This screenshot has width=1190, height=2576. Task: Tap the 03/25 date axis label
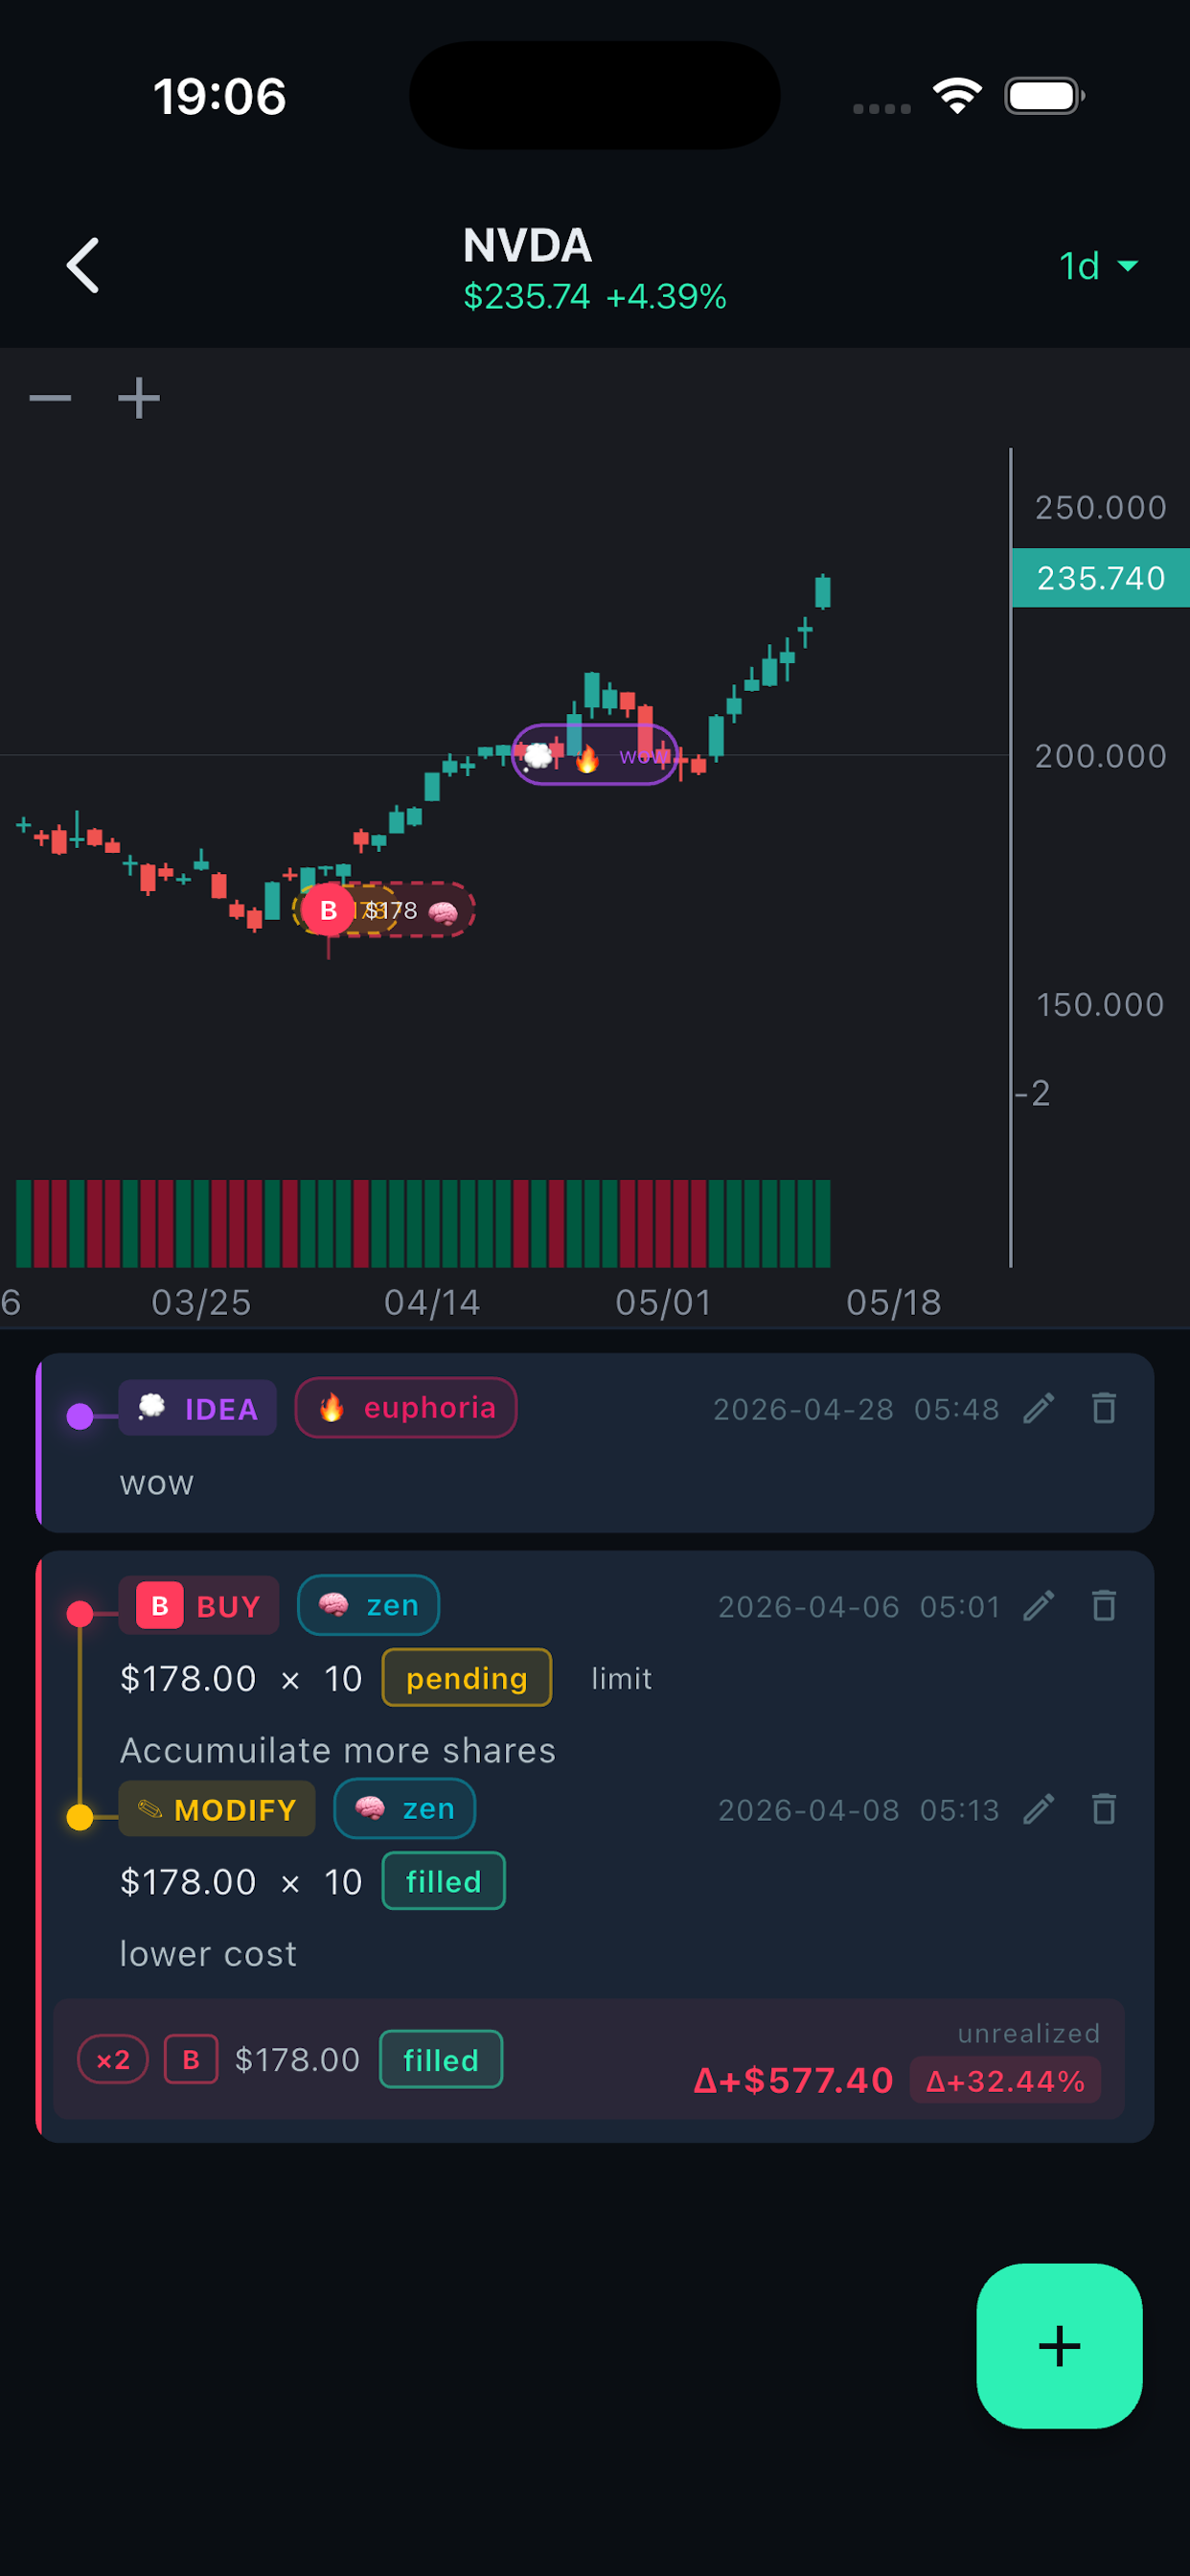(201, 1302)
